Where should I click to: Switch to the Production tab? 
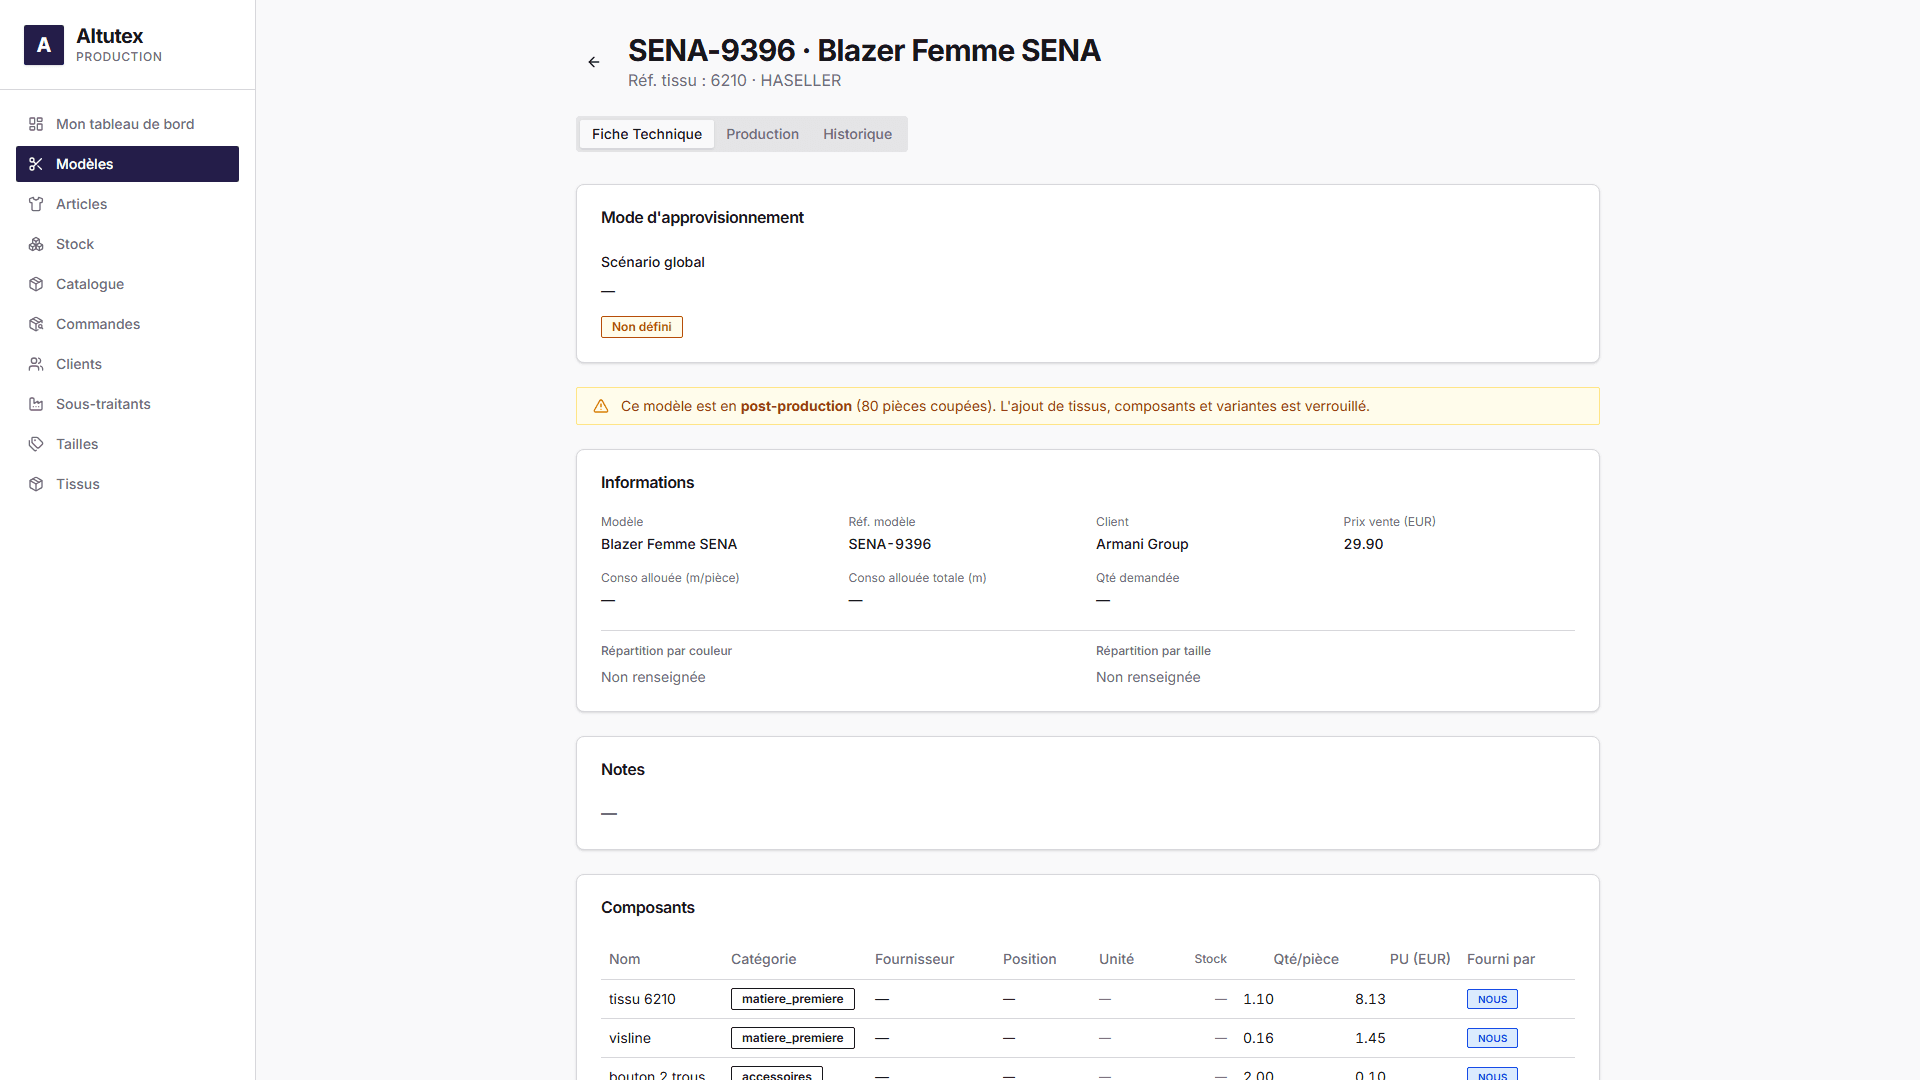click(x=762, y=134)
